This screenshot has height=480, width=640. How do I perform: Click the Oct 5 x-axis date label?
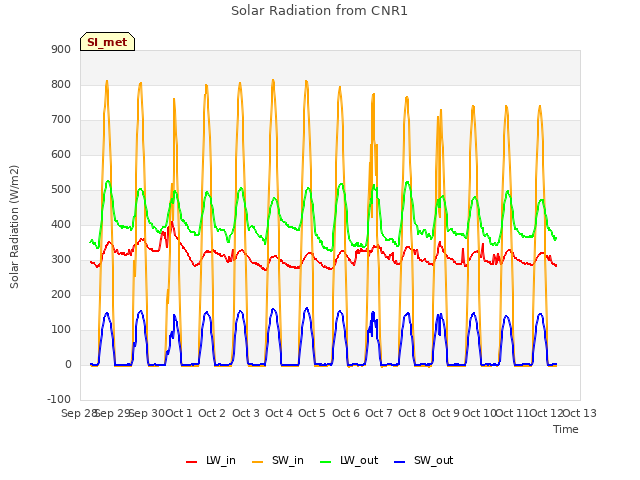point(312,413)
